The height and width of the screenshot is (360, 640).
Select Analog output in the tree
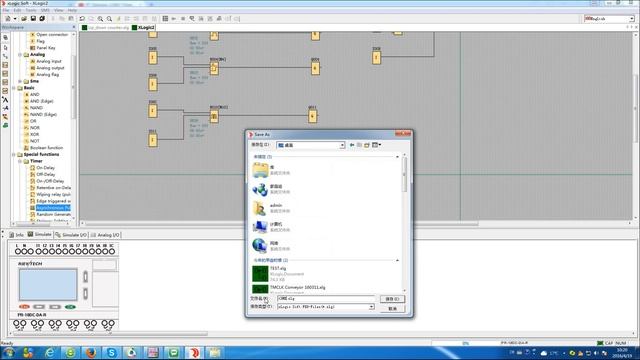click(x=50, y=68)
